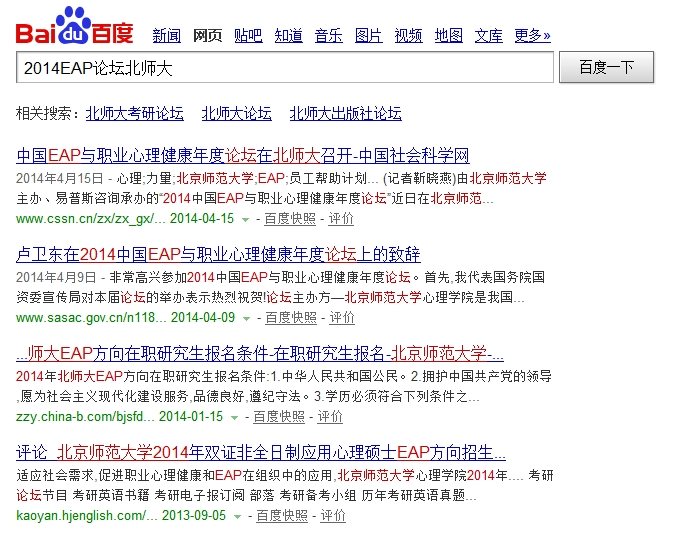
Task: Open the 新闻 tab
Action: pos(166,36)
